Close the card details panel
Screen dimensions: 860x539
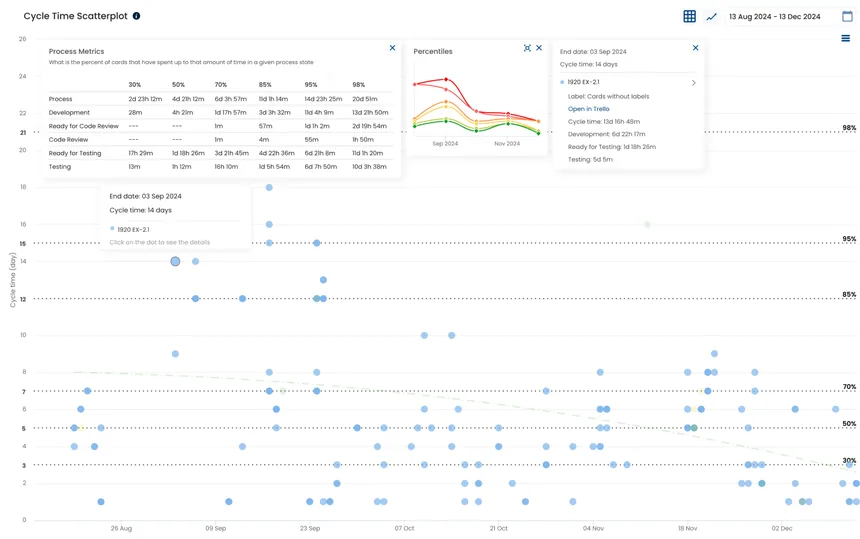point(695,48)
